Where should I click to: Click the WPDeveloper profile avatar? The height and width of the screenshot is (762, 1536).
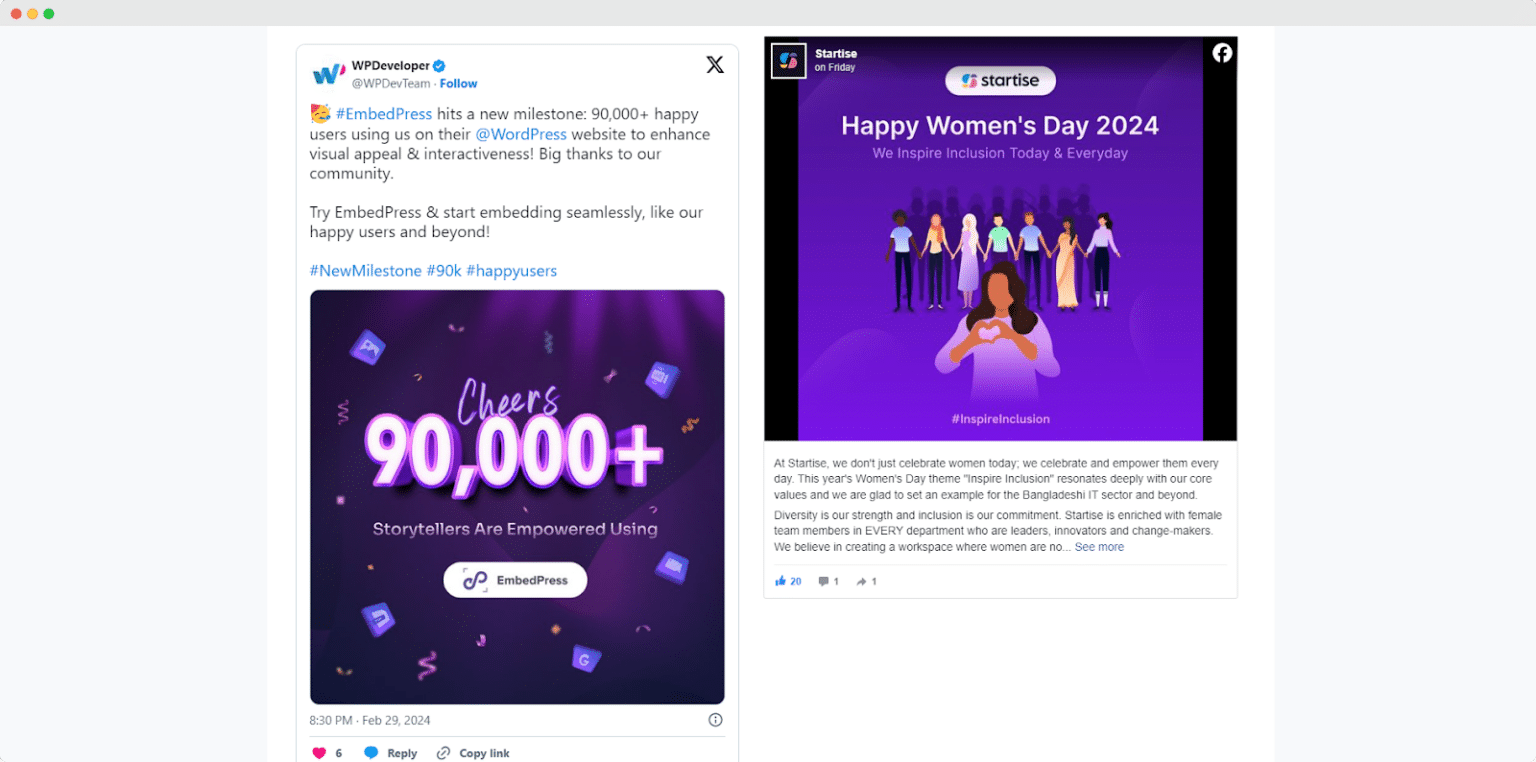point(329,74)
